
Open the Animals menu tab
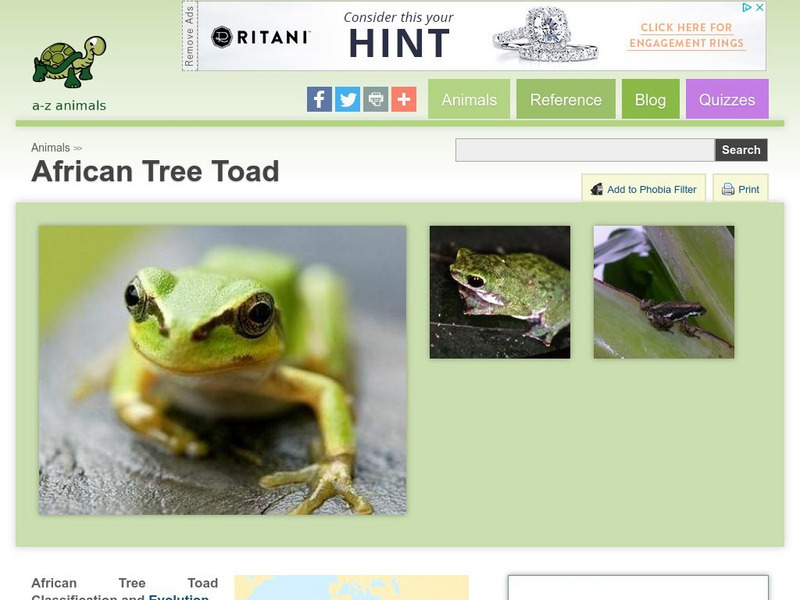[x=469, y=99]
